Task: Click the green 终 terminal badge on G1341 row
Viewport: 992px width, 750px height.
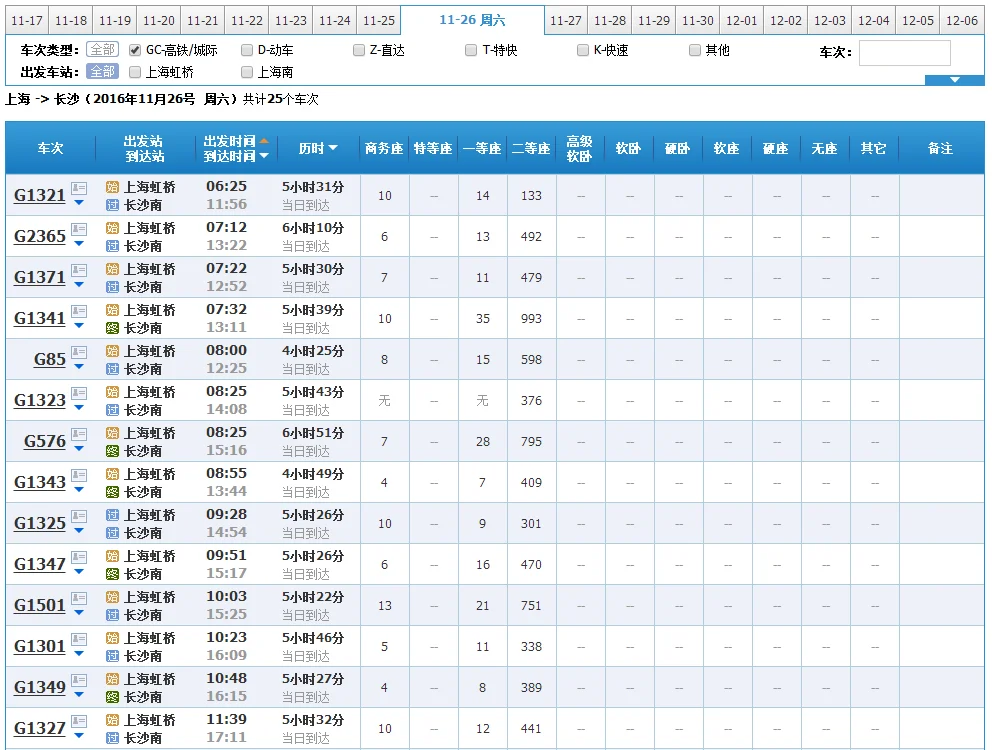Action: pos(113,328)
